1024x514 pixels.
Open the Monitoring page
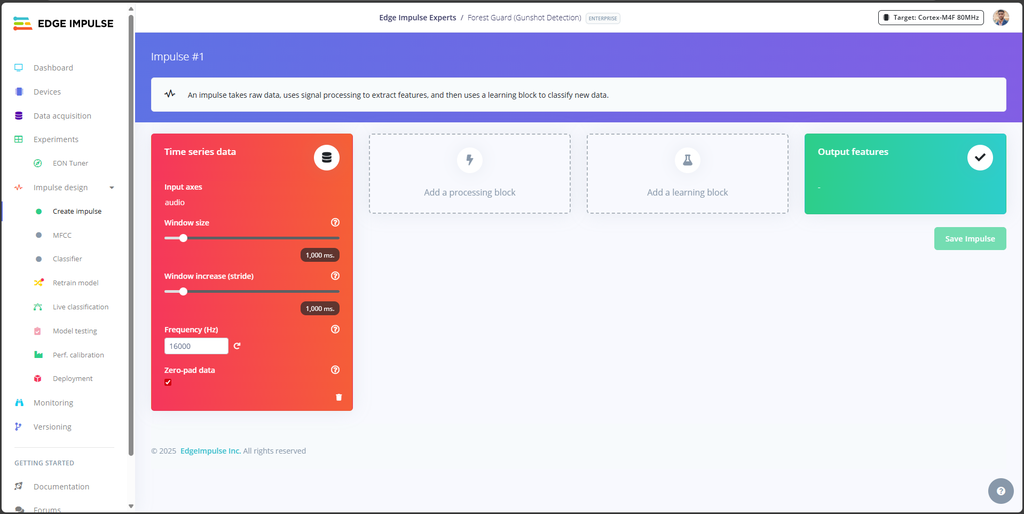click(53, 403)
